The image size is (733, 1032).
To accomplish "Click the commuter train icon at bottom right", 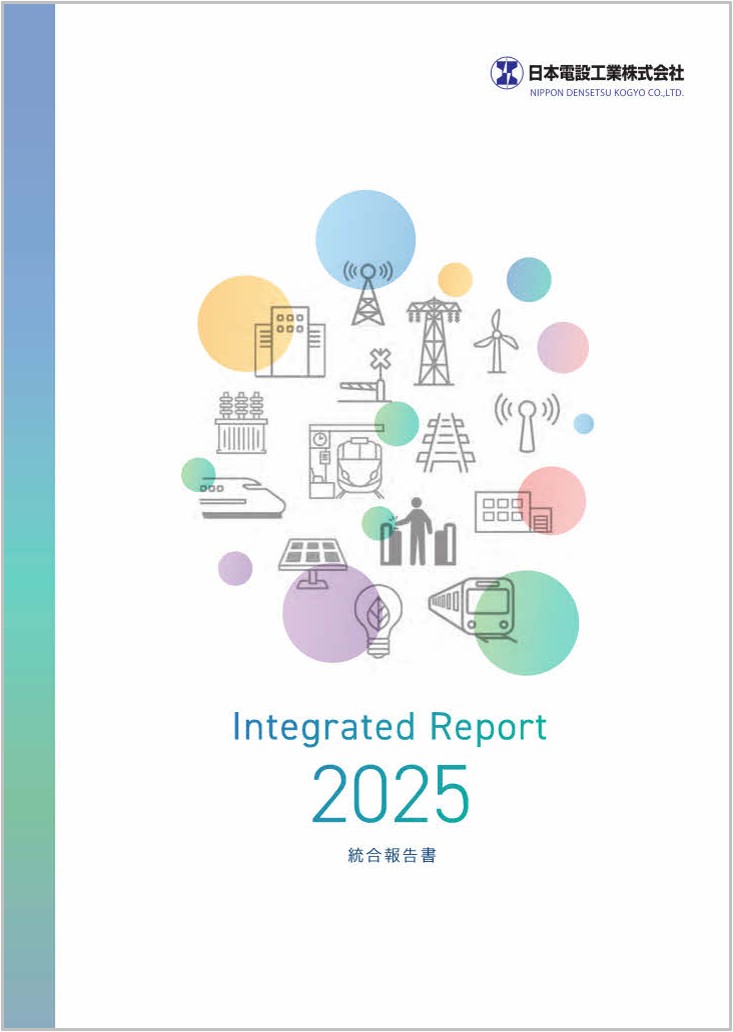I will click(x=472, y=607).
